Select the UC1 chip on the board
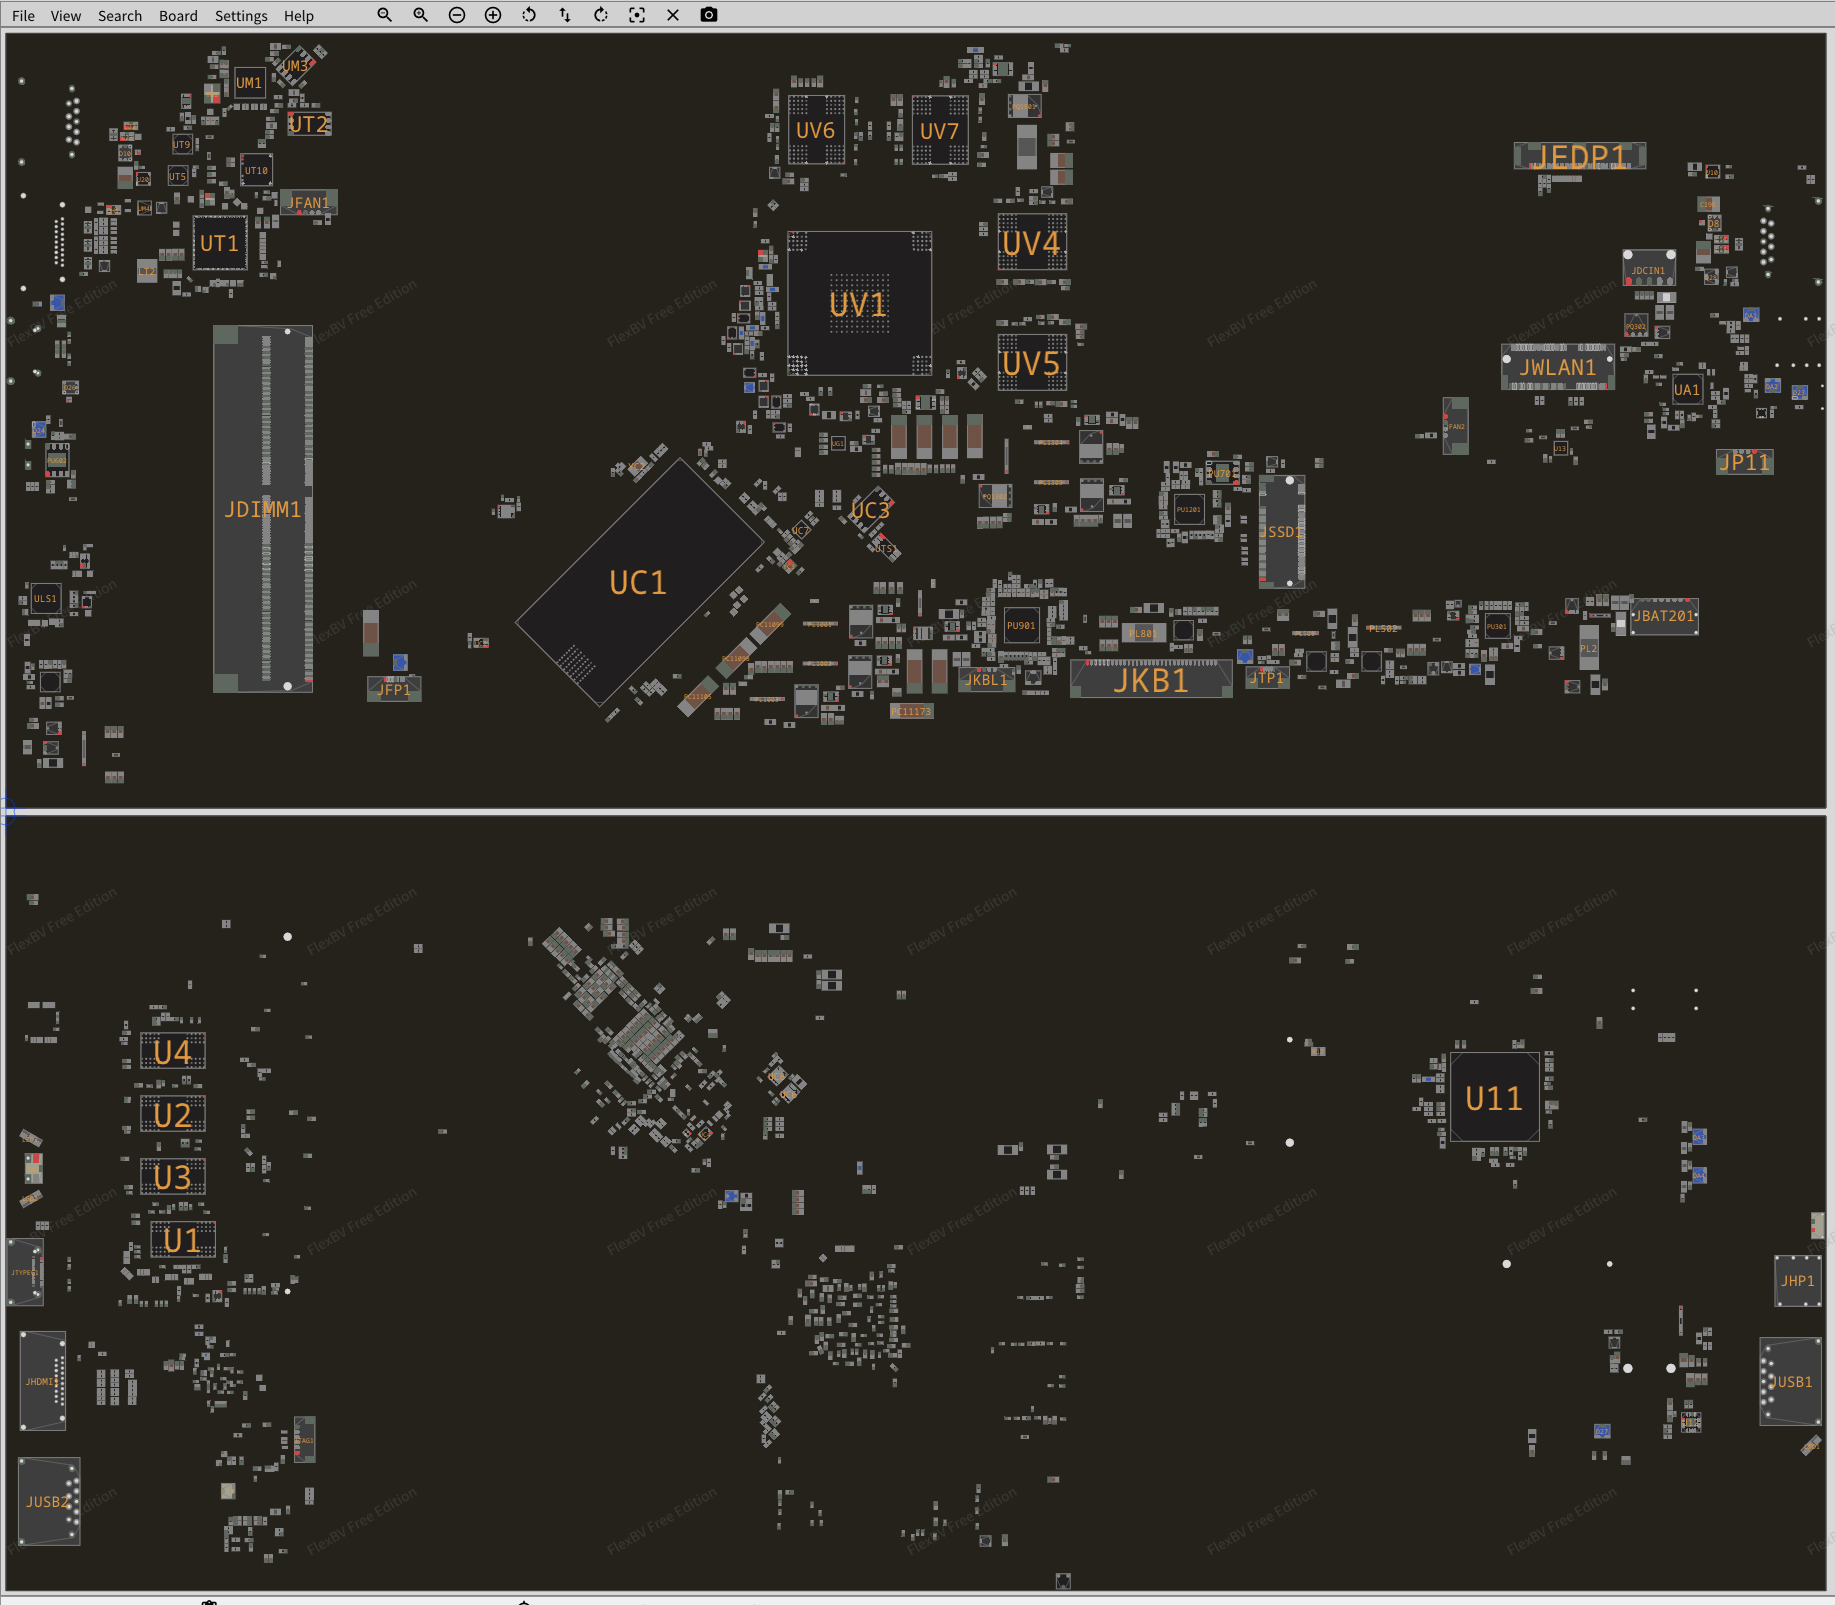The width and height of the screenshot is (1835, 1605). (638, 583)
